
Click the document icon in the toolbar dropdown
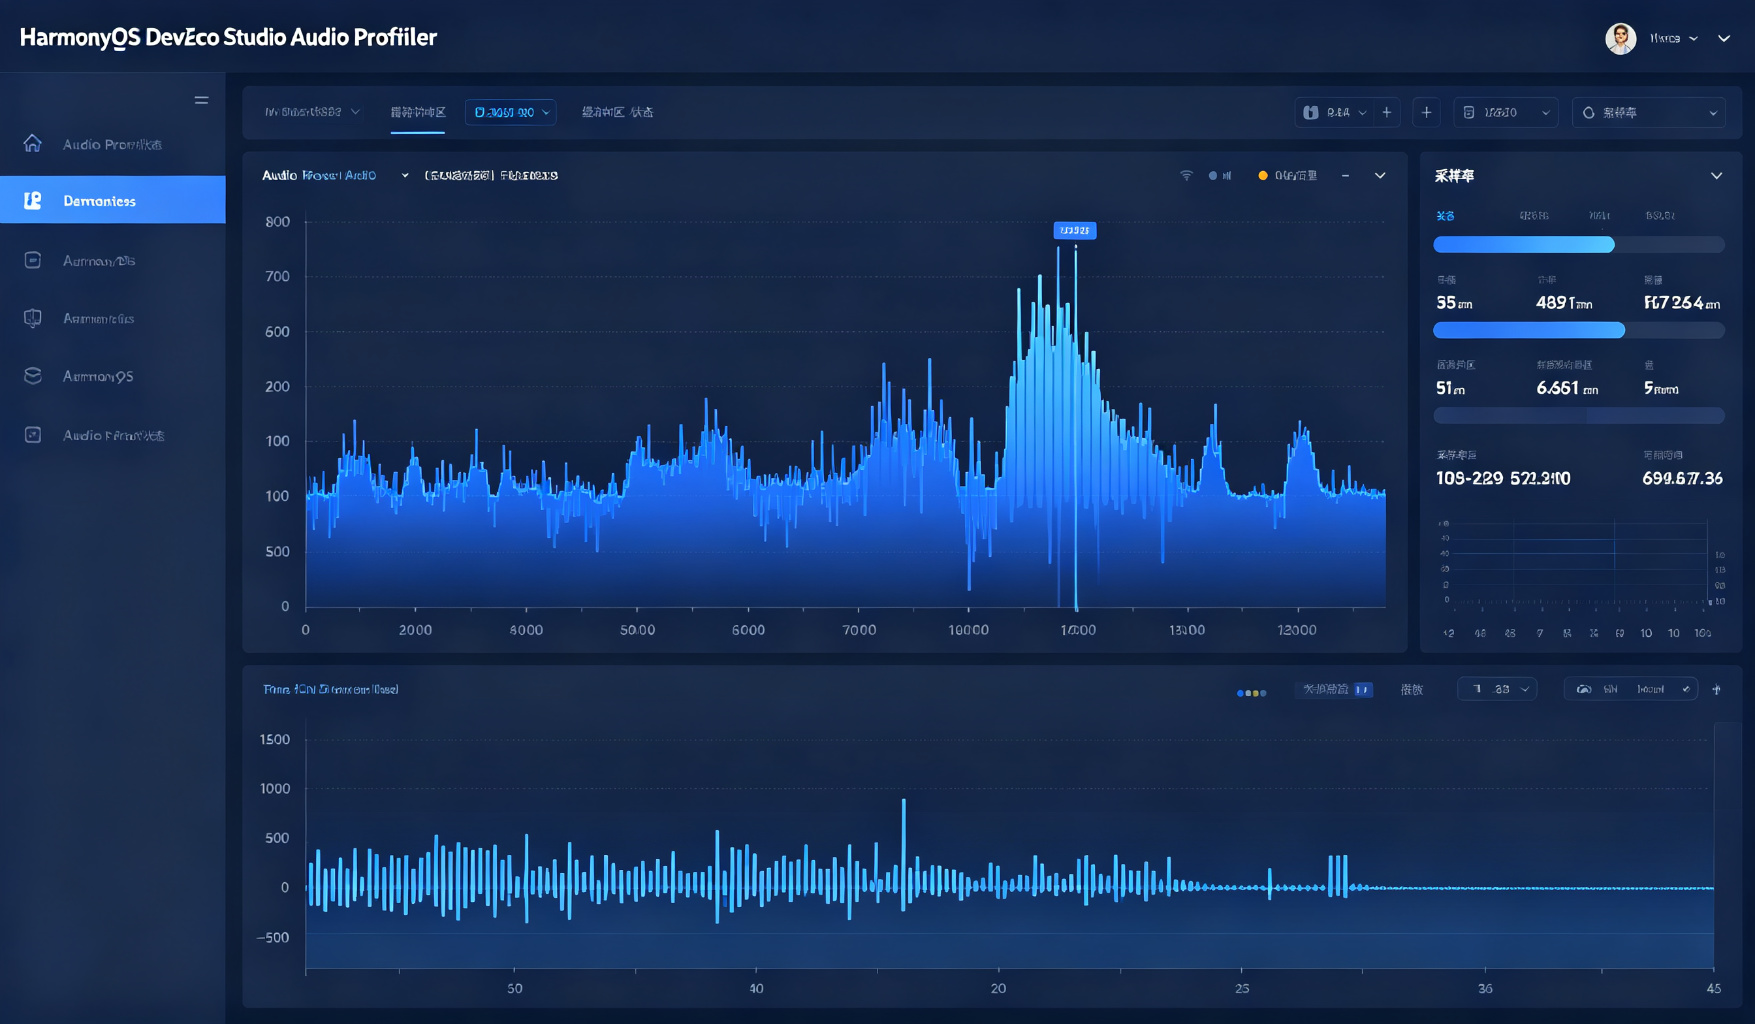(x=1469, y=112)
